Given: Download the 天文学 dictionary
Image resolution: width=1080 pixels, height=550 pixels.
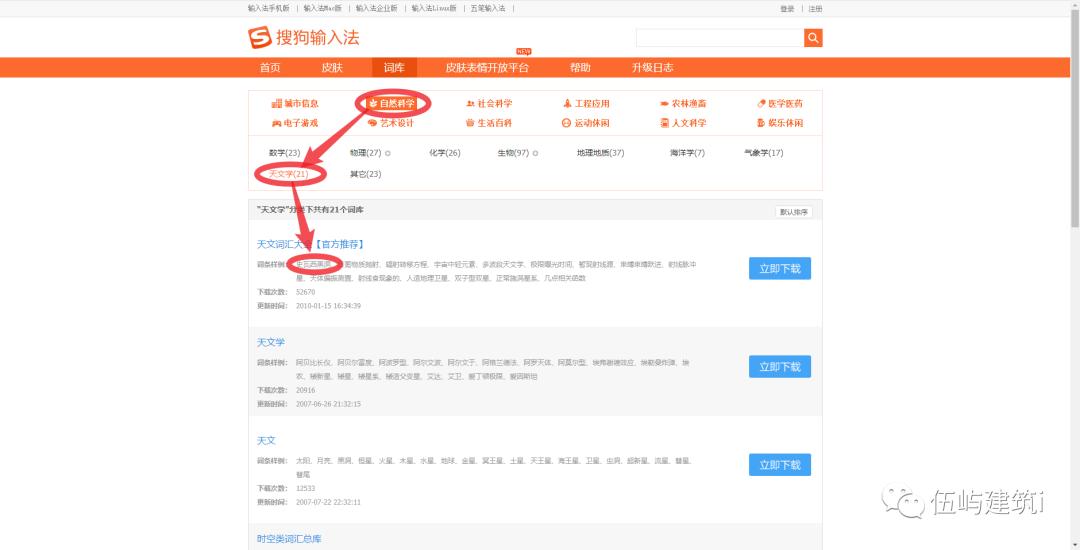Looking at the screenshot, I should (x=780, y=367).
